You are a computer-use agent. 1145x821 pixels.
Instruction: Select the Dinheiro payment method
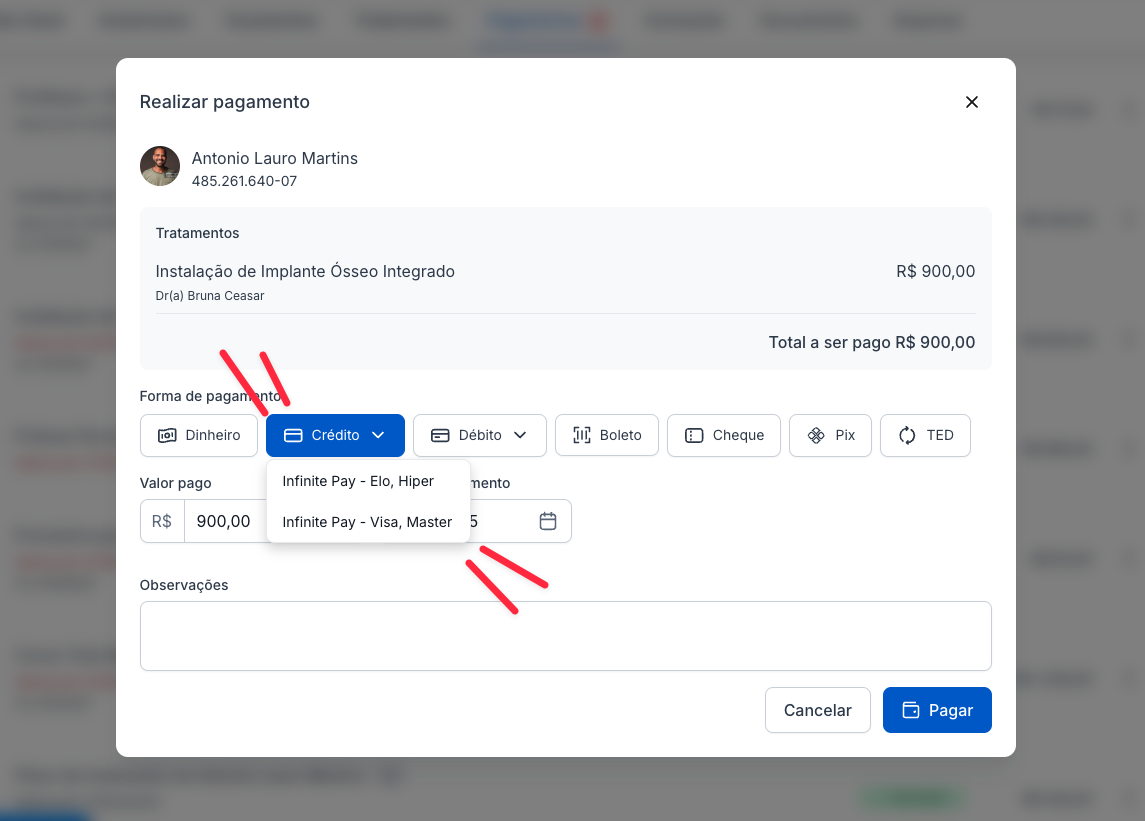coord(199,435)
